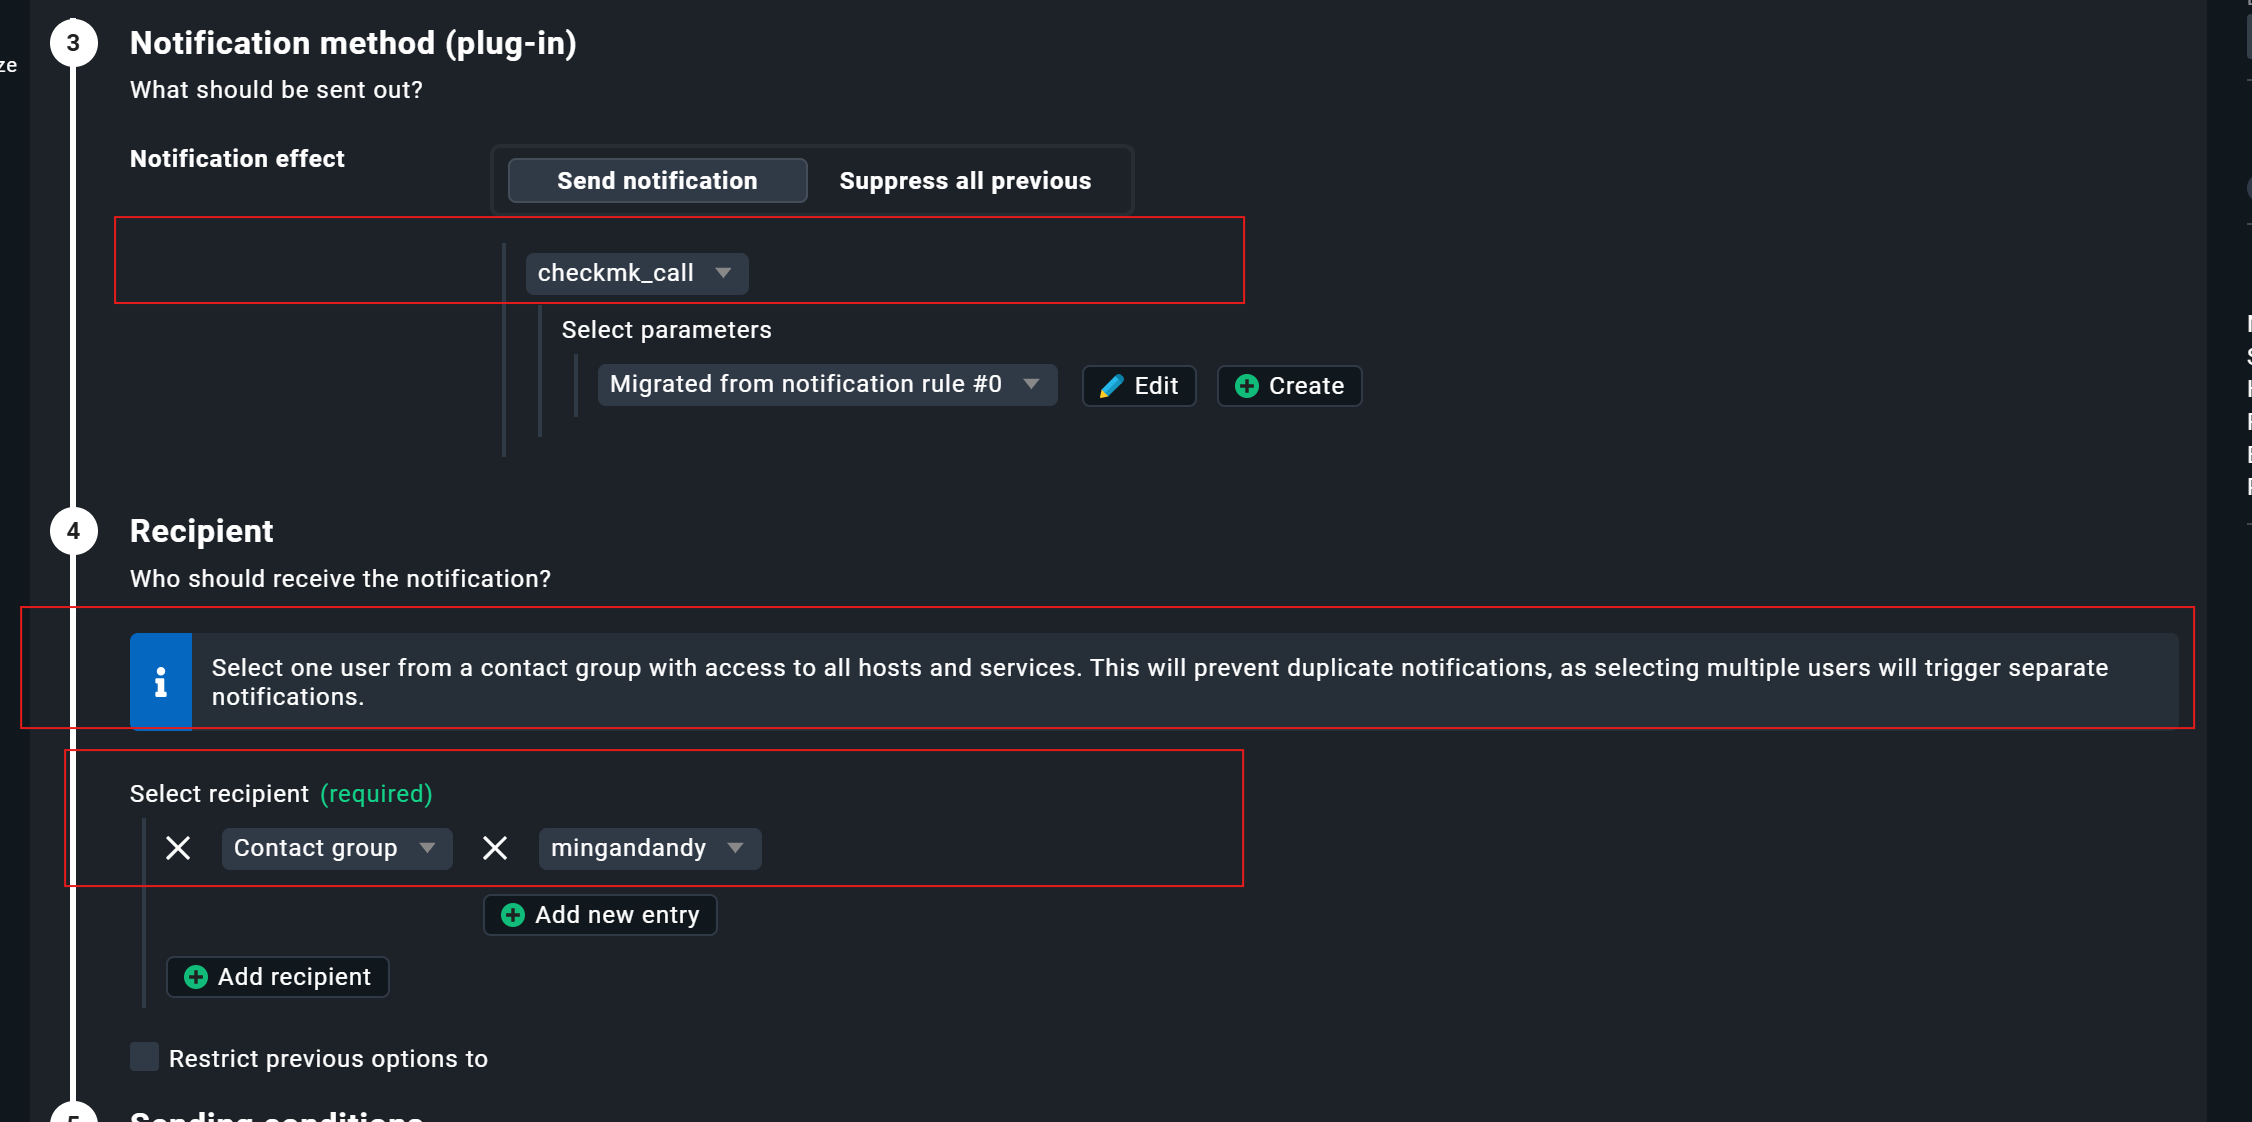Click the plus icon on Add recipient
The image size is (2252, 1122).
[196, 977]
